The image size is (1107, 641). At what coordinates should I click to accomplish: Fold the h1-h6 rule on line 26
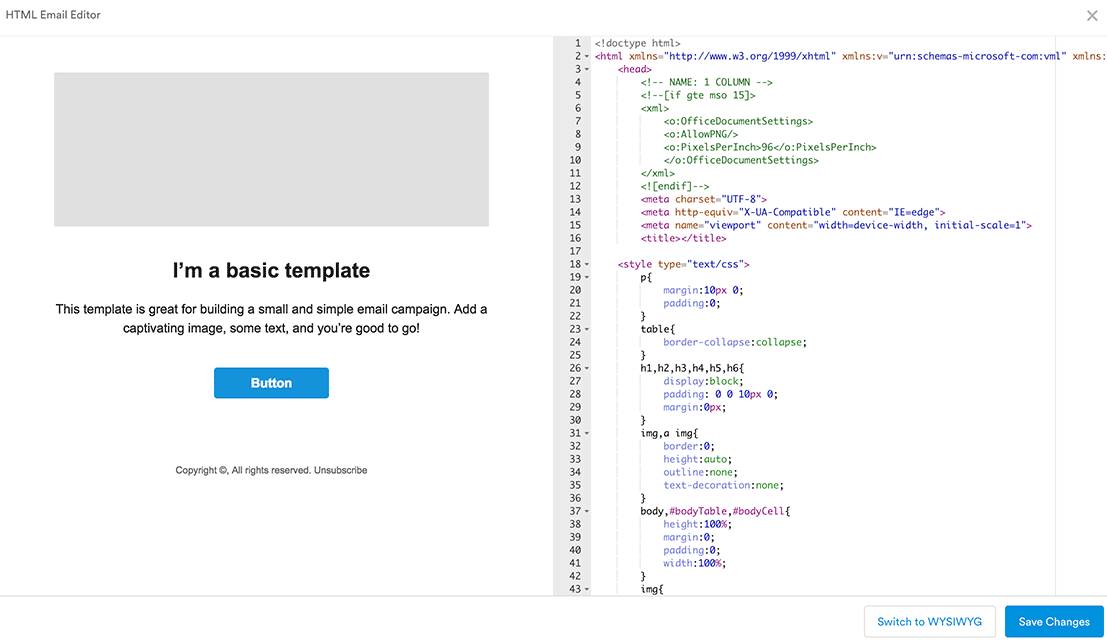pos(587,369)
